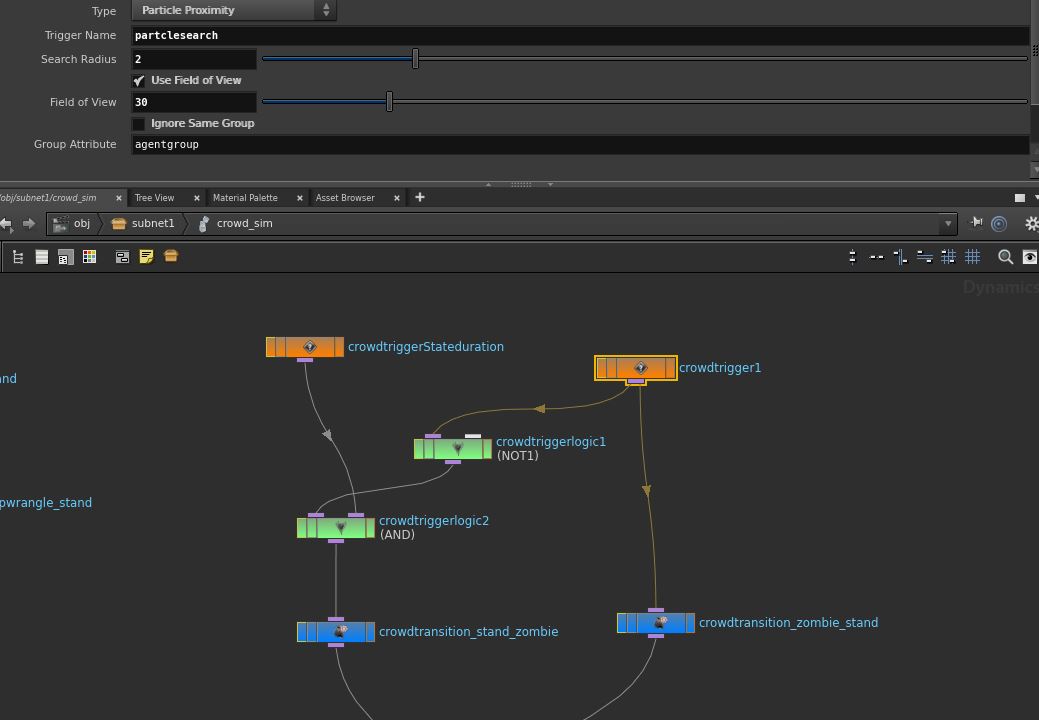The height and width of the screenshot is (720, 1039).
Task: Select crowd_sim in the path bar
Action: (x=235, y=224)
